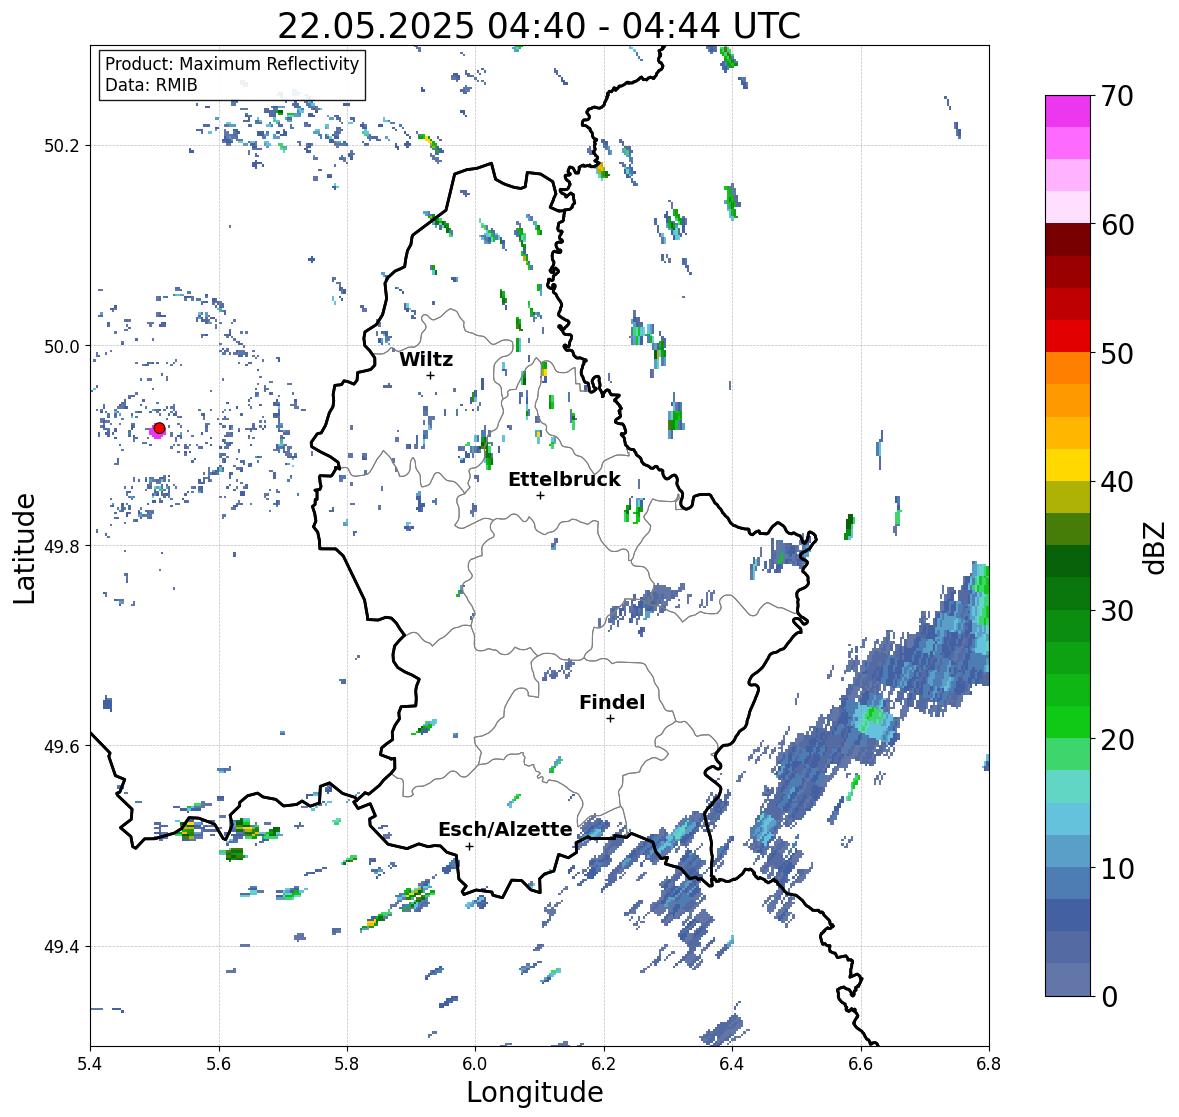Click the Ettelbruck station cross marker
This screenshot has width=1179, height=1117.
(x=540, y=495)
